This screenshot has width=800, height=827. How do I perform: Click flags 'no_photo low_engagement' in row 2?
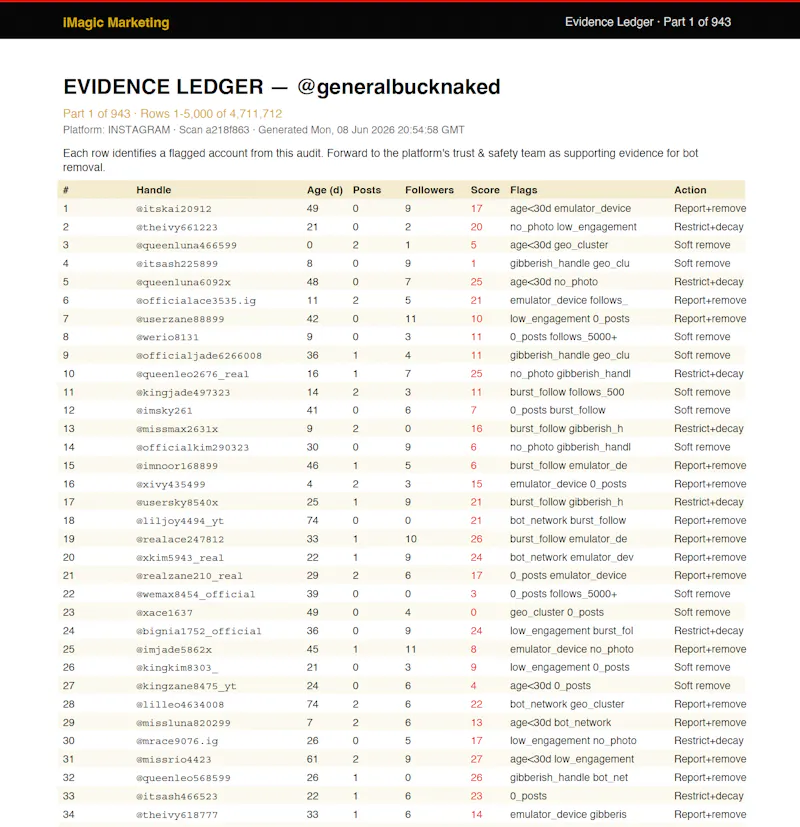point(573,227)
